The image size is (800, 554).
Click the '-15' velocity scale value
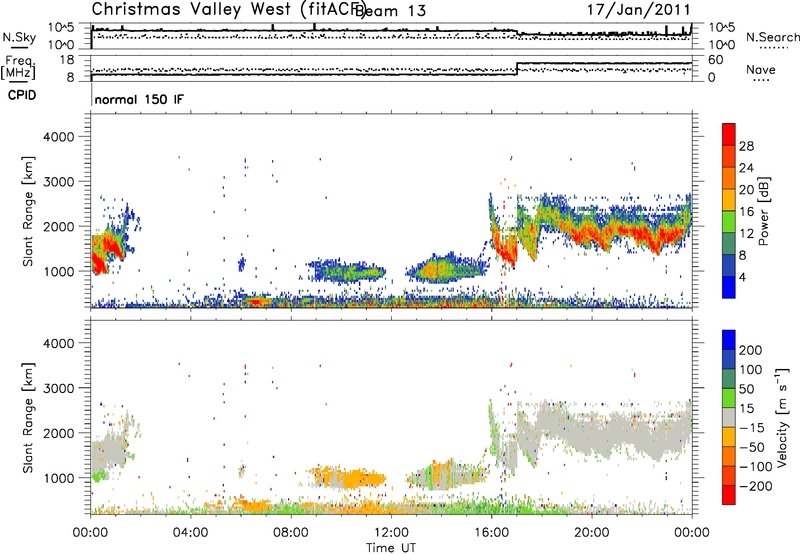pos(752,428)
